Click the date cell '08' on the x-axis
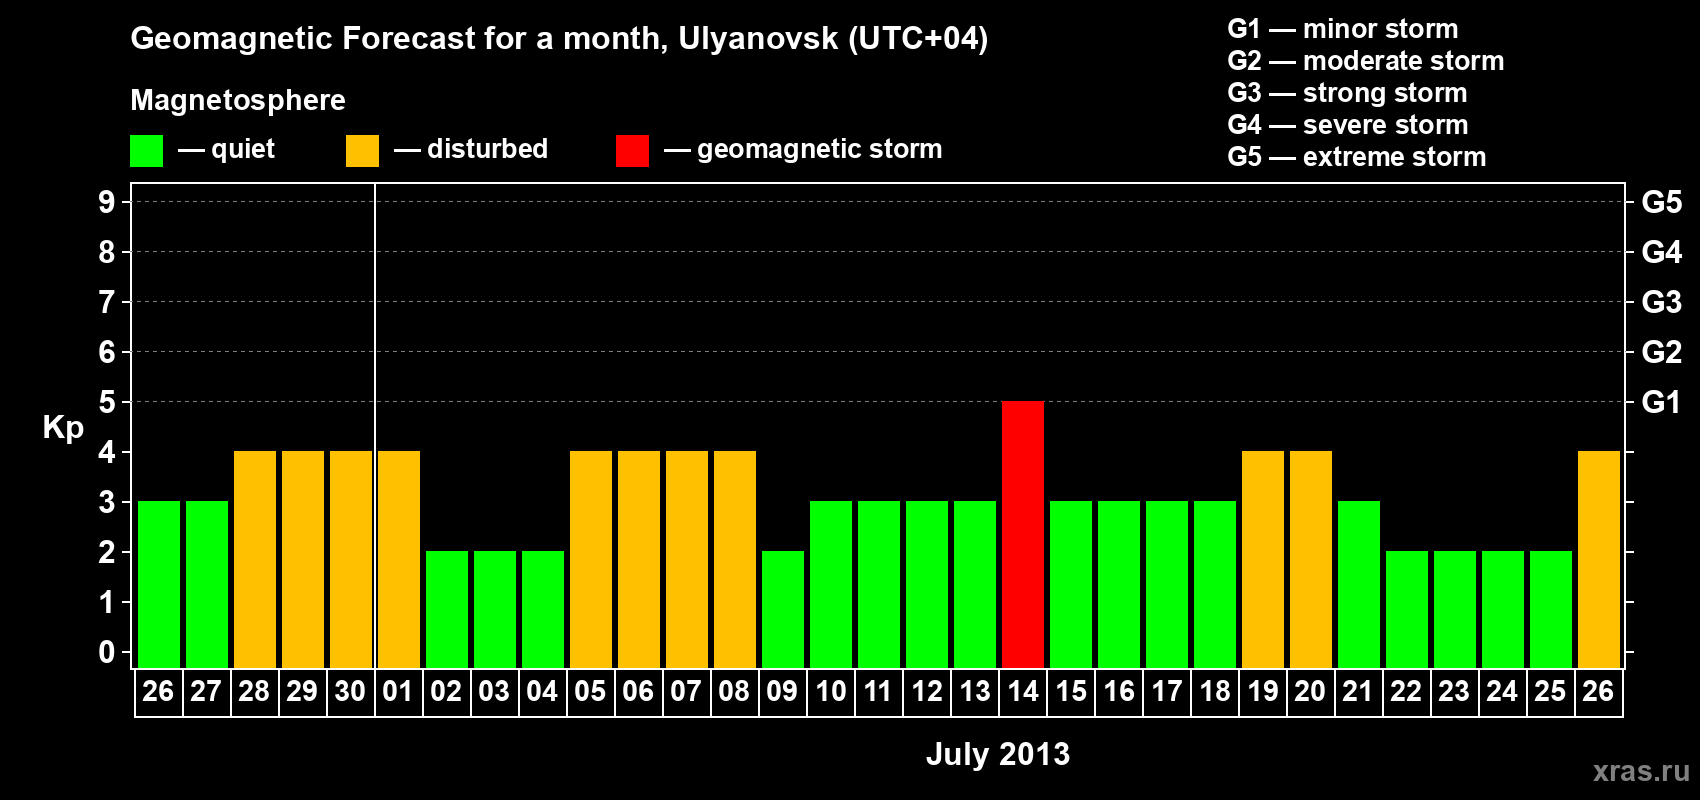1700x800 pixels. [x=735, y=692]
